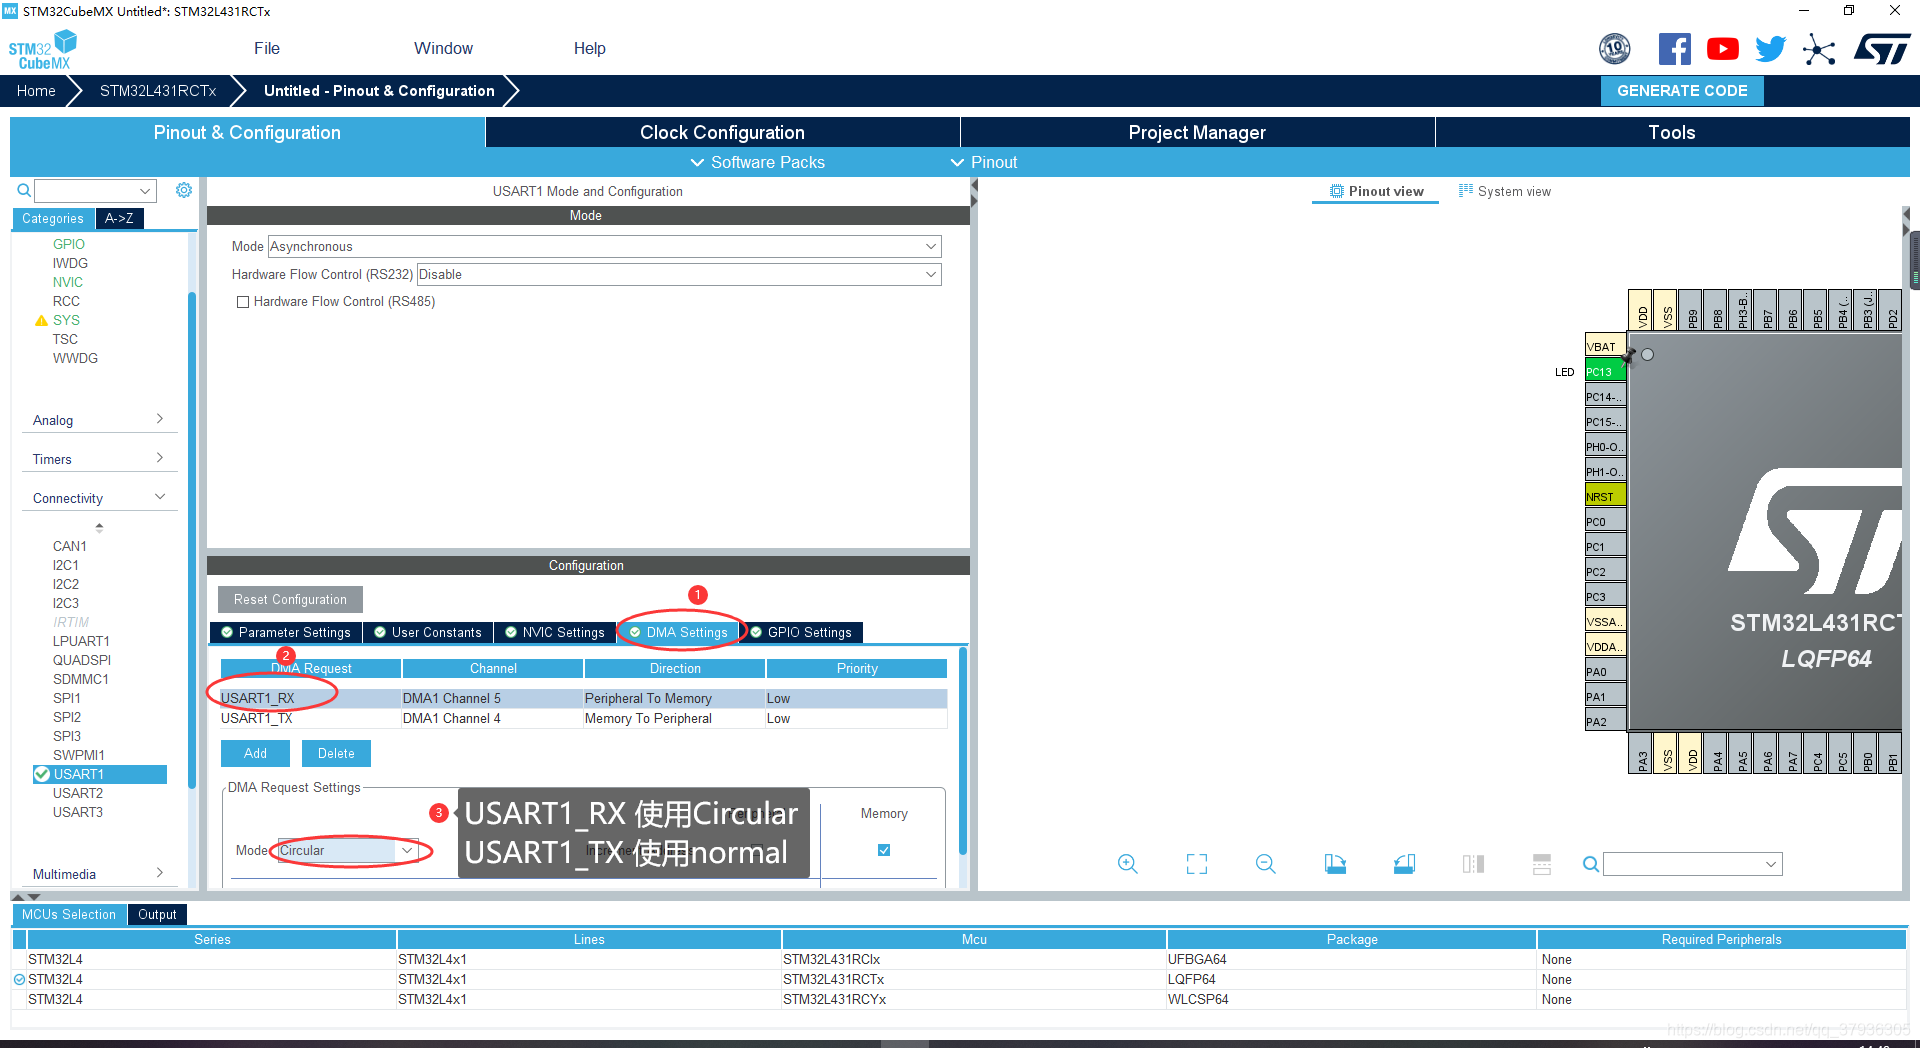Open the DMA Mode Circular dropdown
This screenshot has height=1048, width=1920.
pyautogui.click(x=347, y=850)
